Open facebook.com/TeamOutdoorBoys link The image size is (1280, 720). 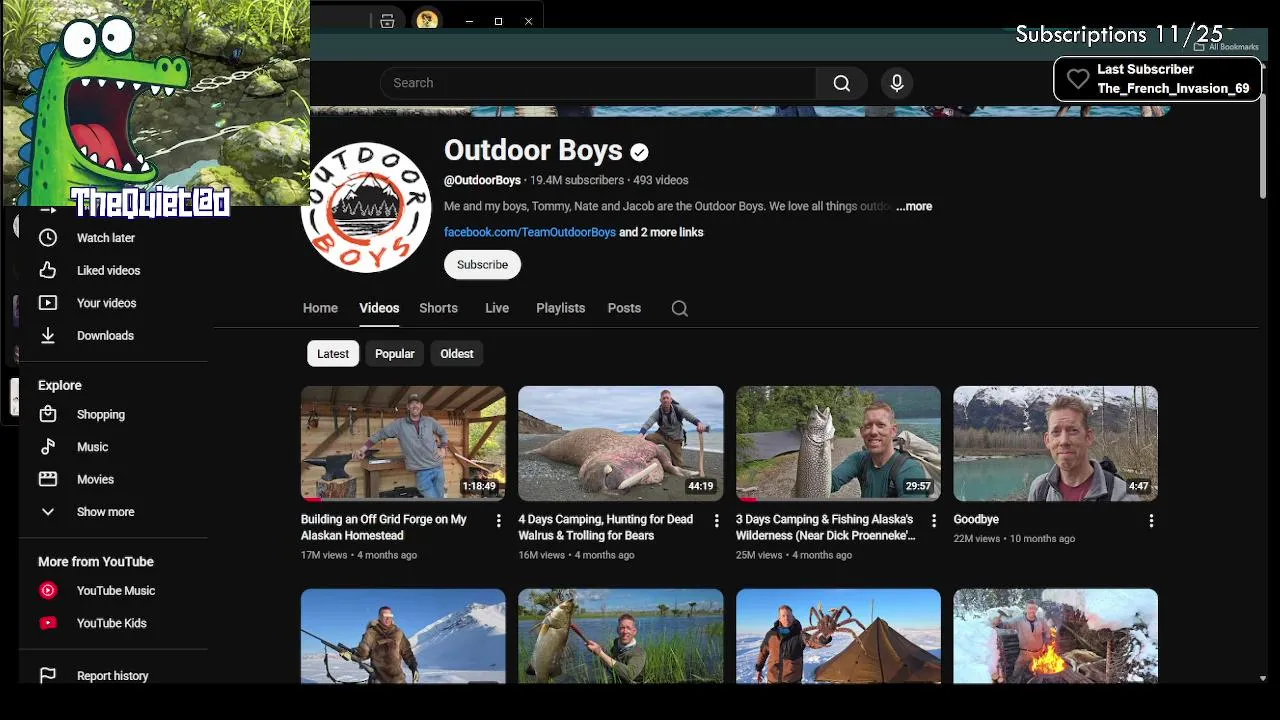click(530, 232)
